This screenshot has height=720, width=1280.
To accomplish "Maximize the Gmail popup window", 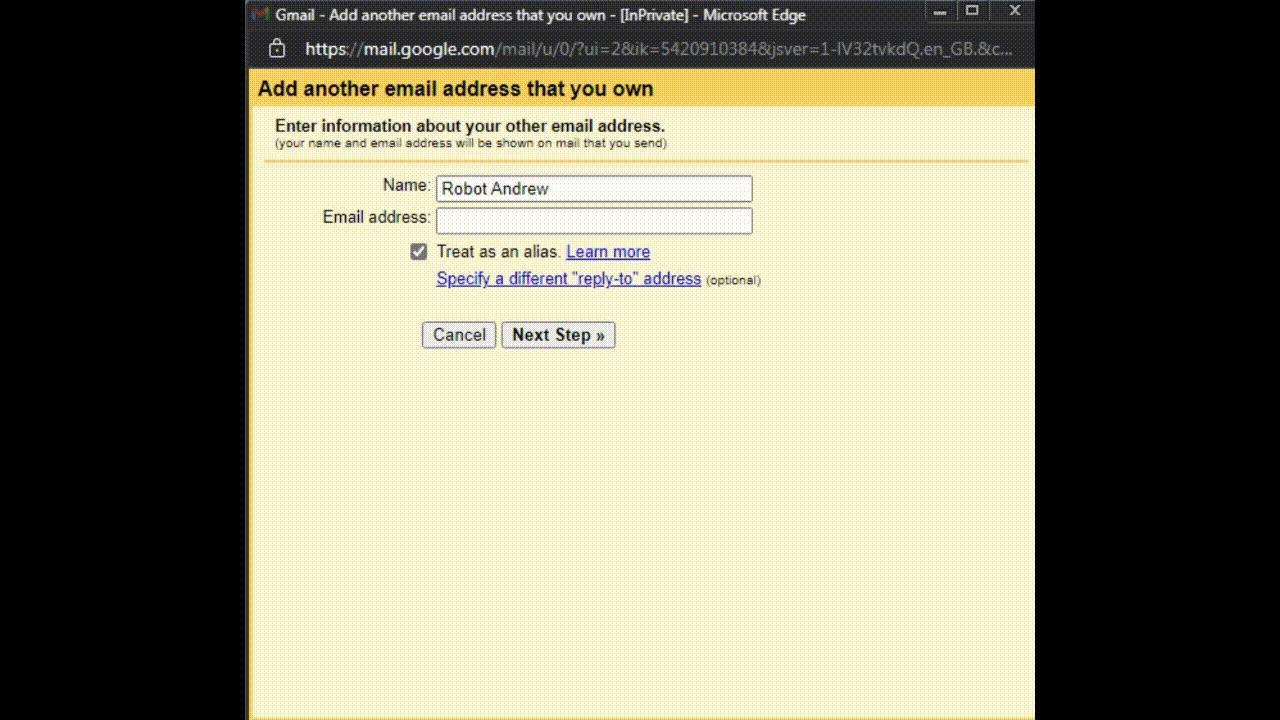I will click(972, 12).
